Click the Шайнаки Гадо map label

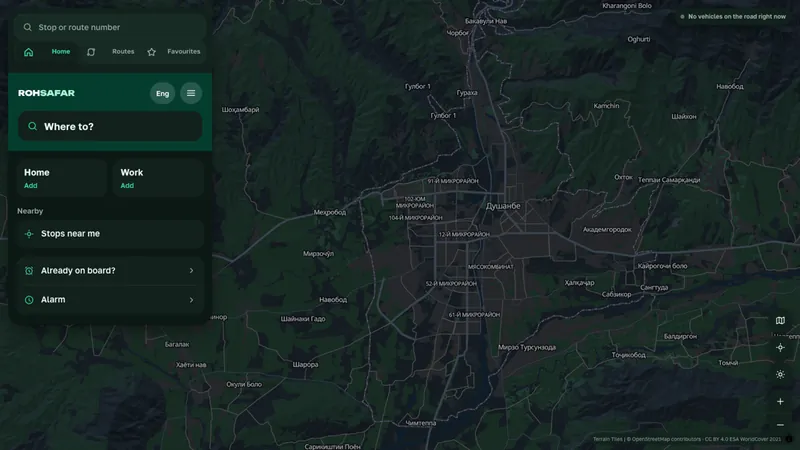click(x=303, y=319)
